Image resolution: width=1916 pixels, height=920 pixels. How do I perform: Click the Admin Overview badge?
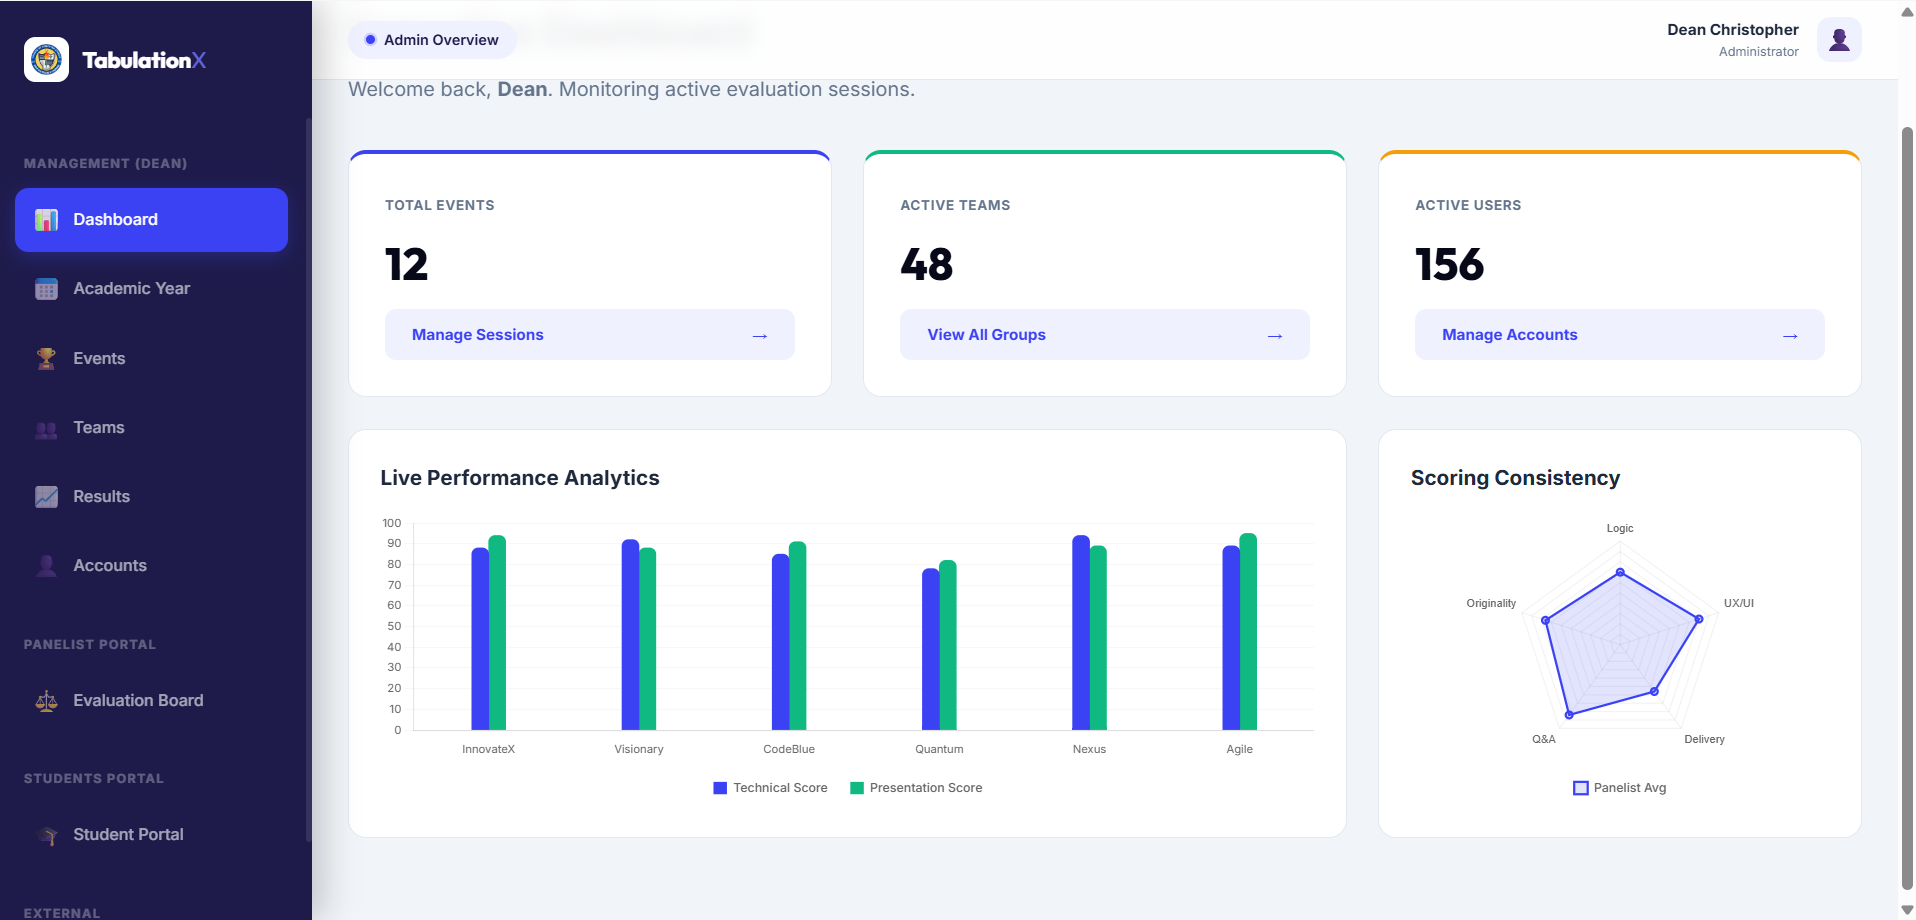point(432,40)
